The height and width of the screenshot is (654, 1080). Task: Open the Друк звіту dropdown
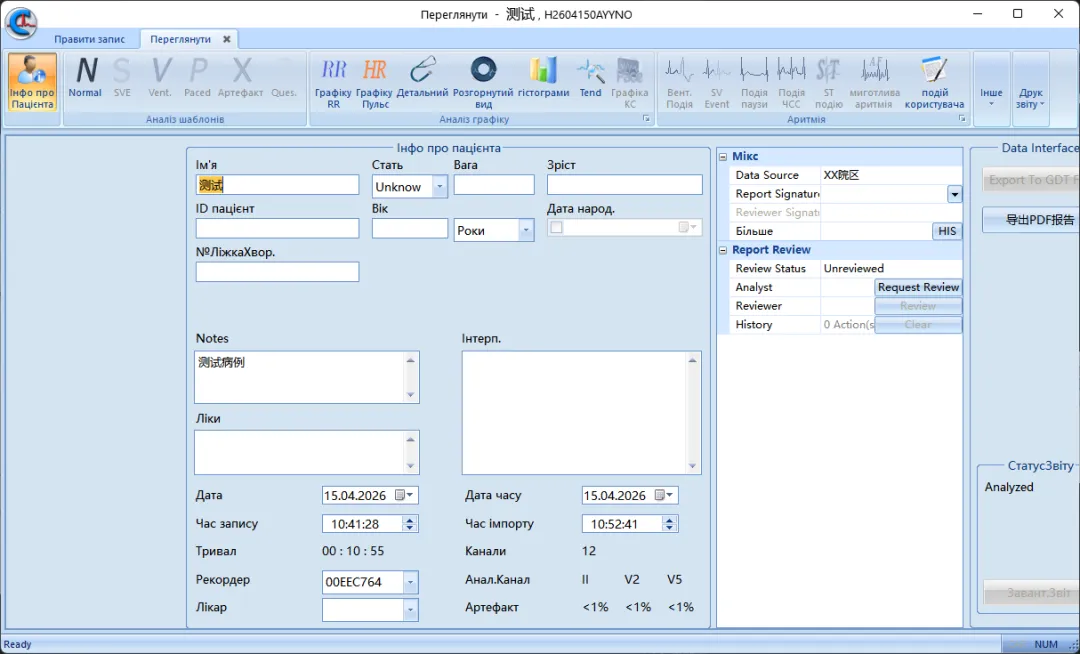point(1031,89)
